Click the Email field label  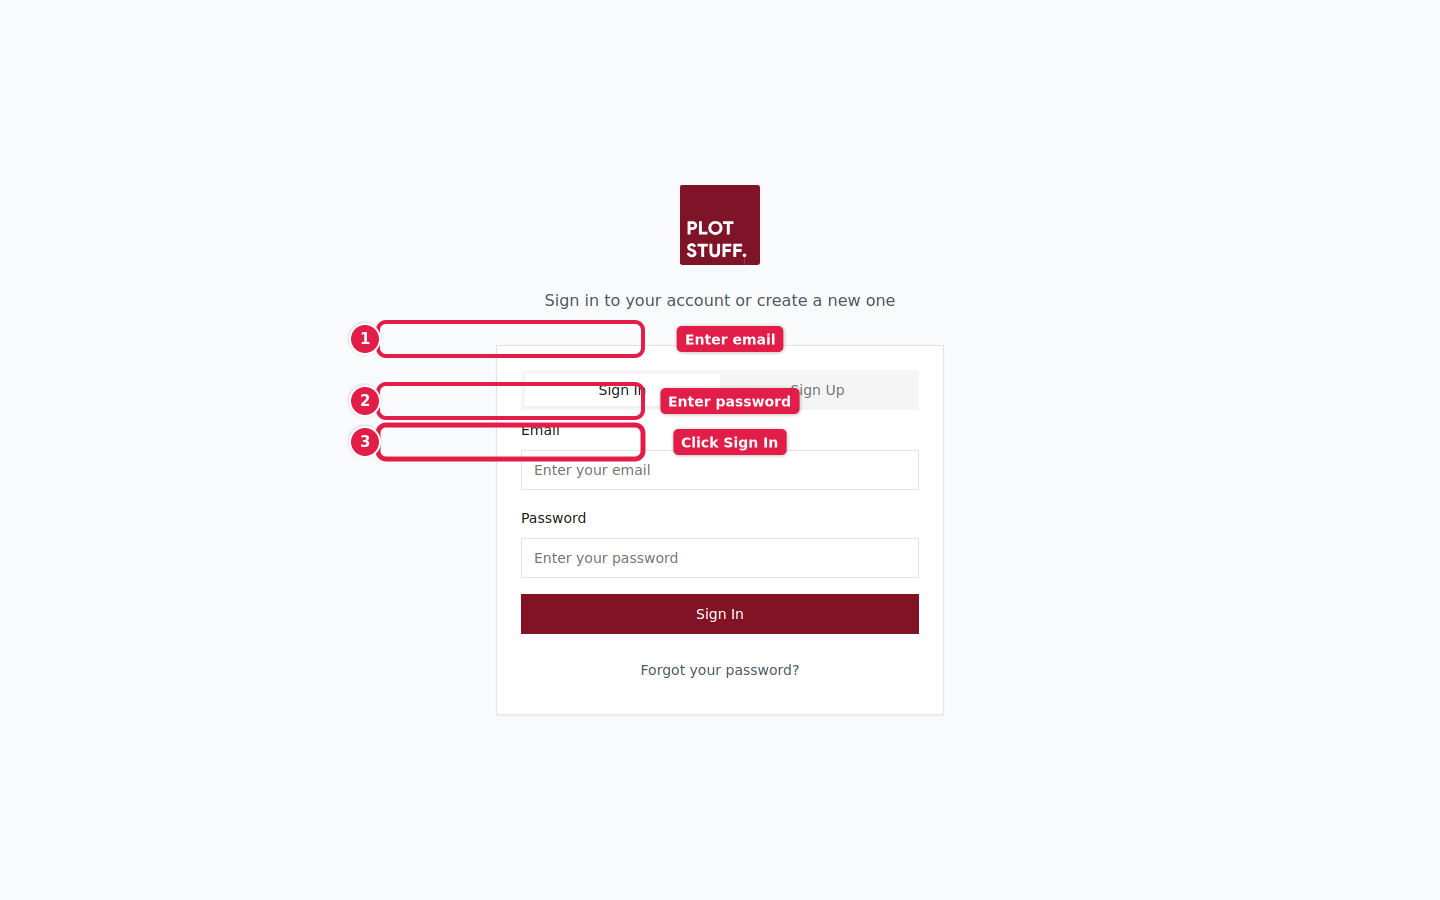coord(540,432)
